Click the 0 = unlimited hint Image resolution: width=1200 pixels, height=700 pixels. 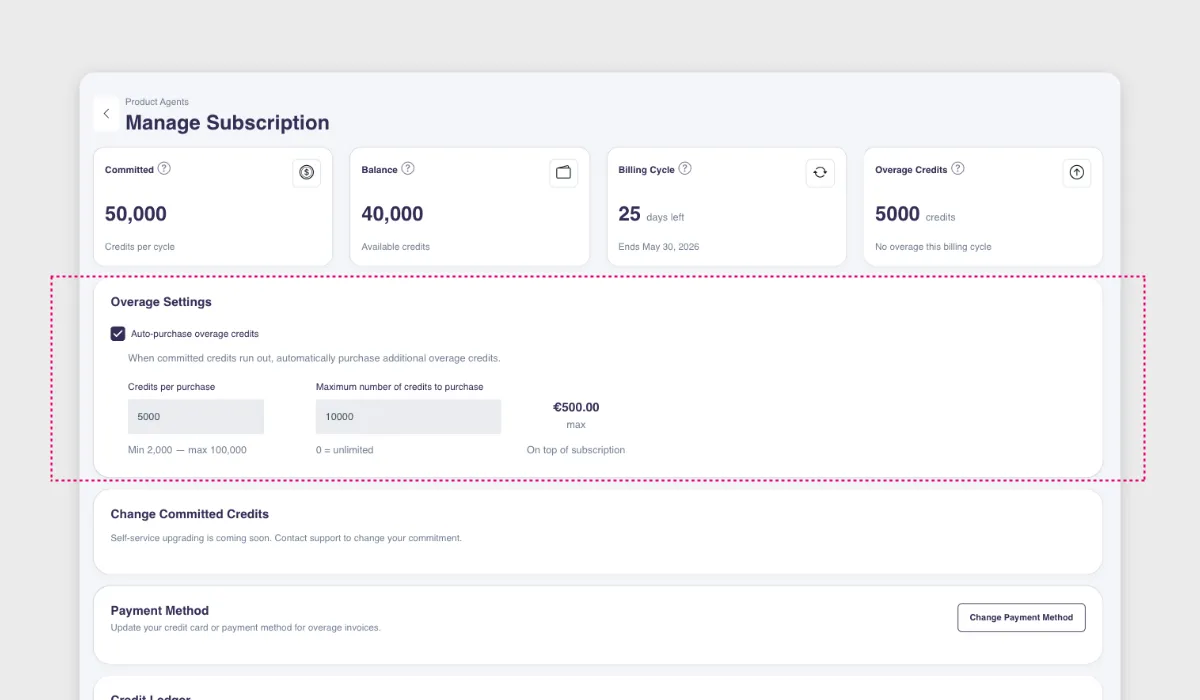coord(345,450)
